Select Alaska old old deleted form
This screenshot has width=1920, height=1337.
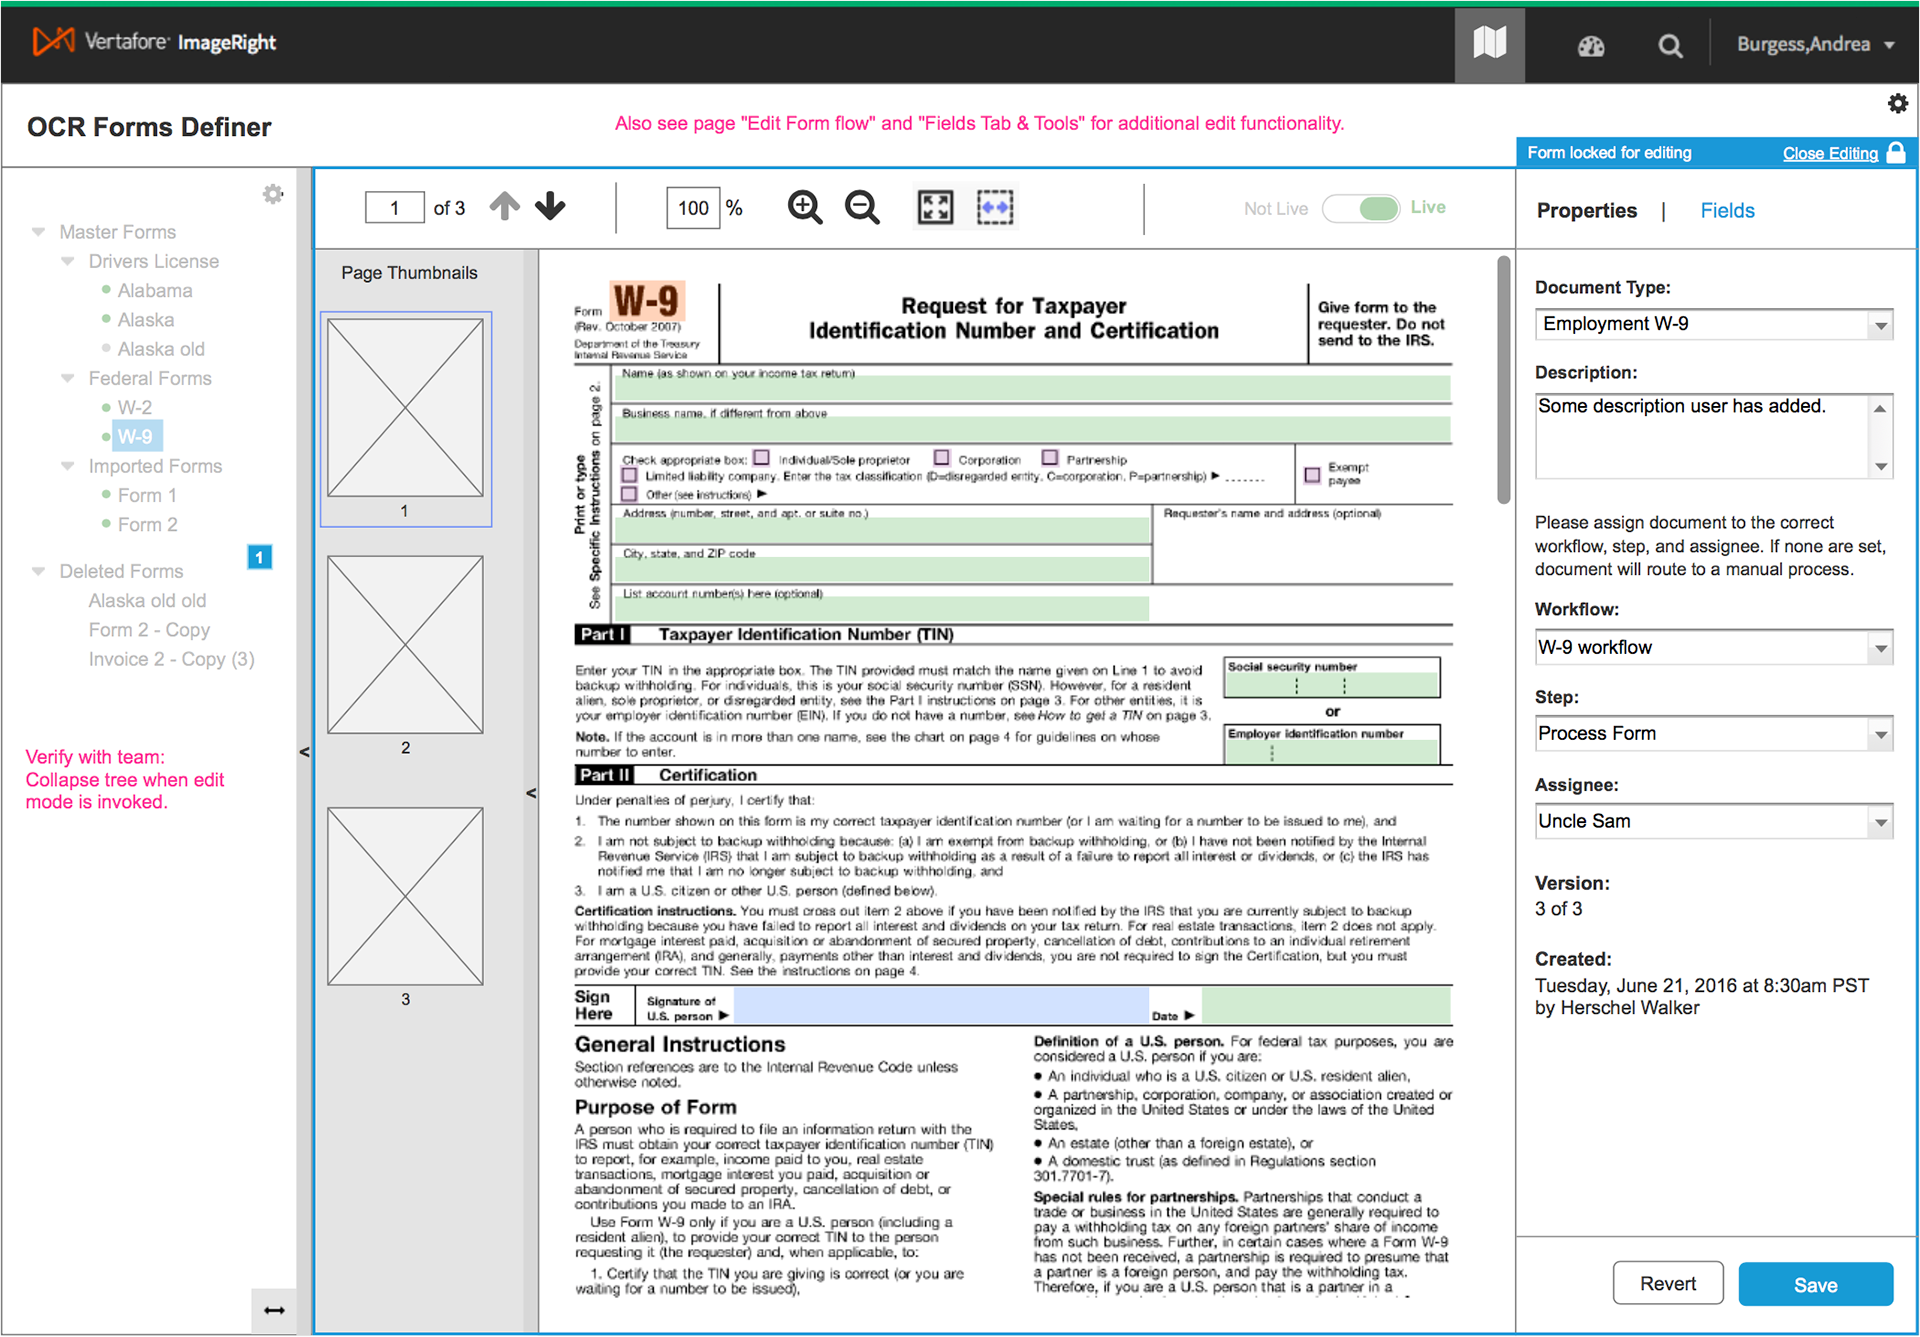tap(147, 601)
